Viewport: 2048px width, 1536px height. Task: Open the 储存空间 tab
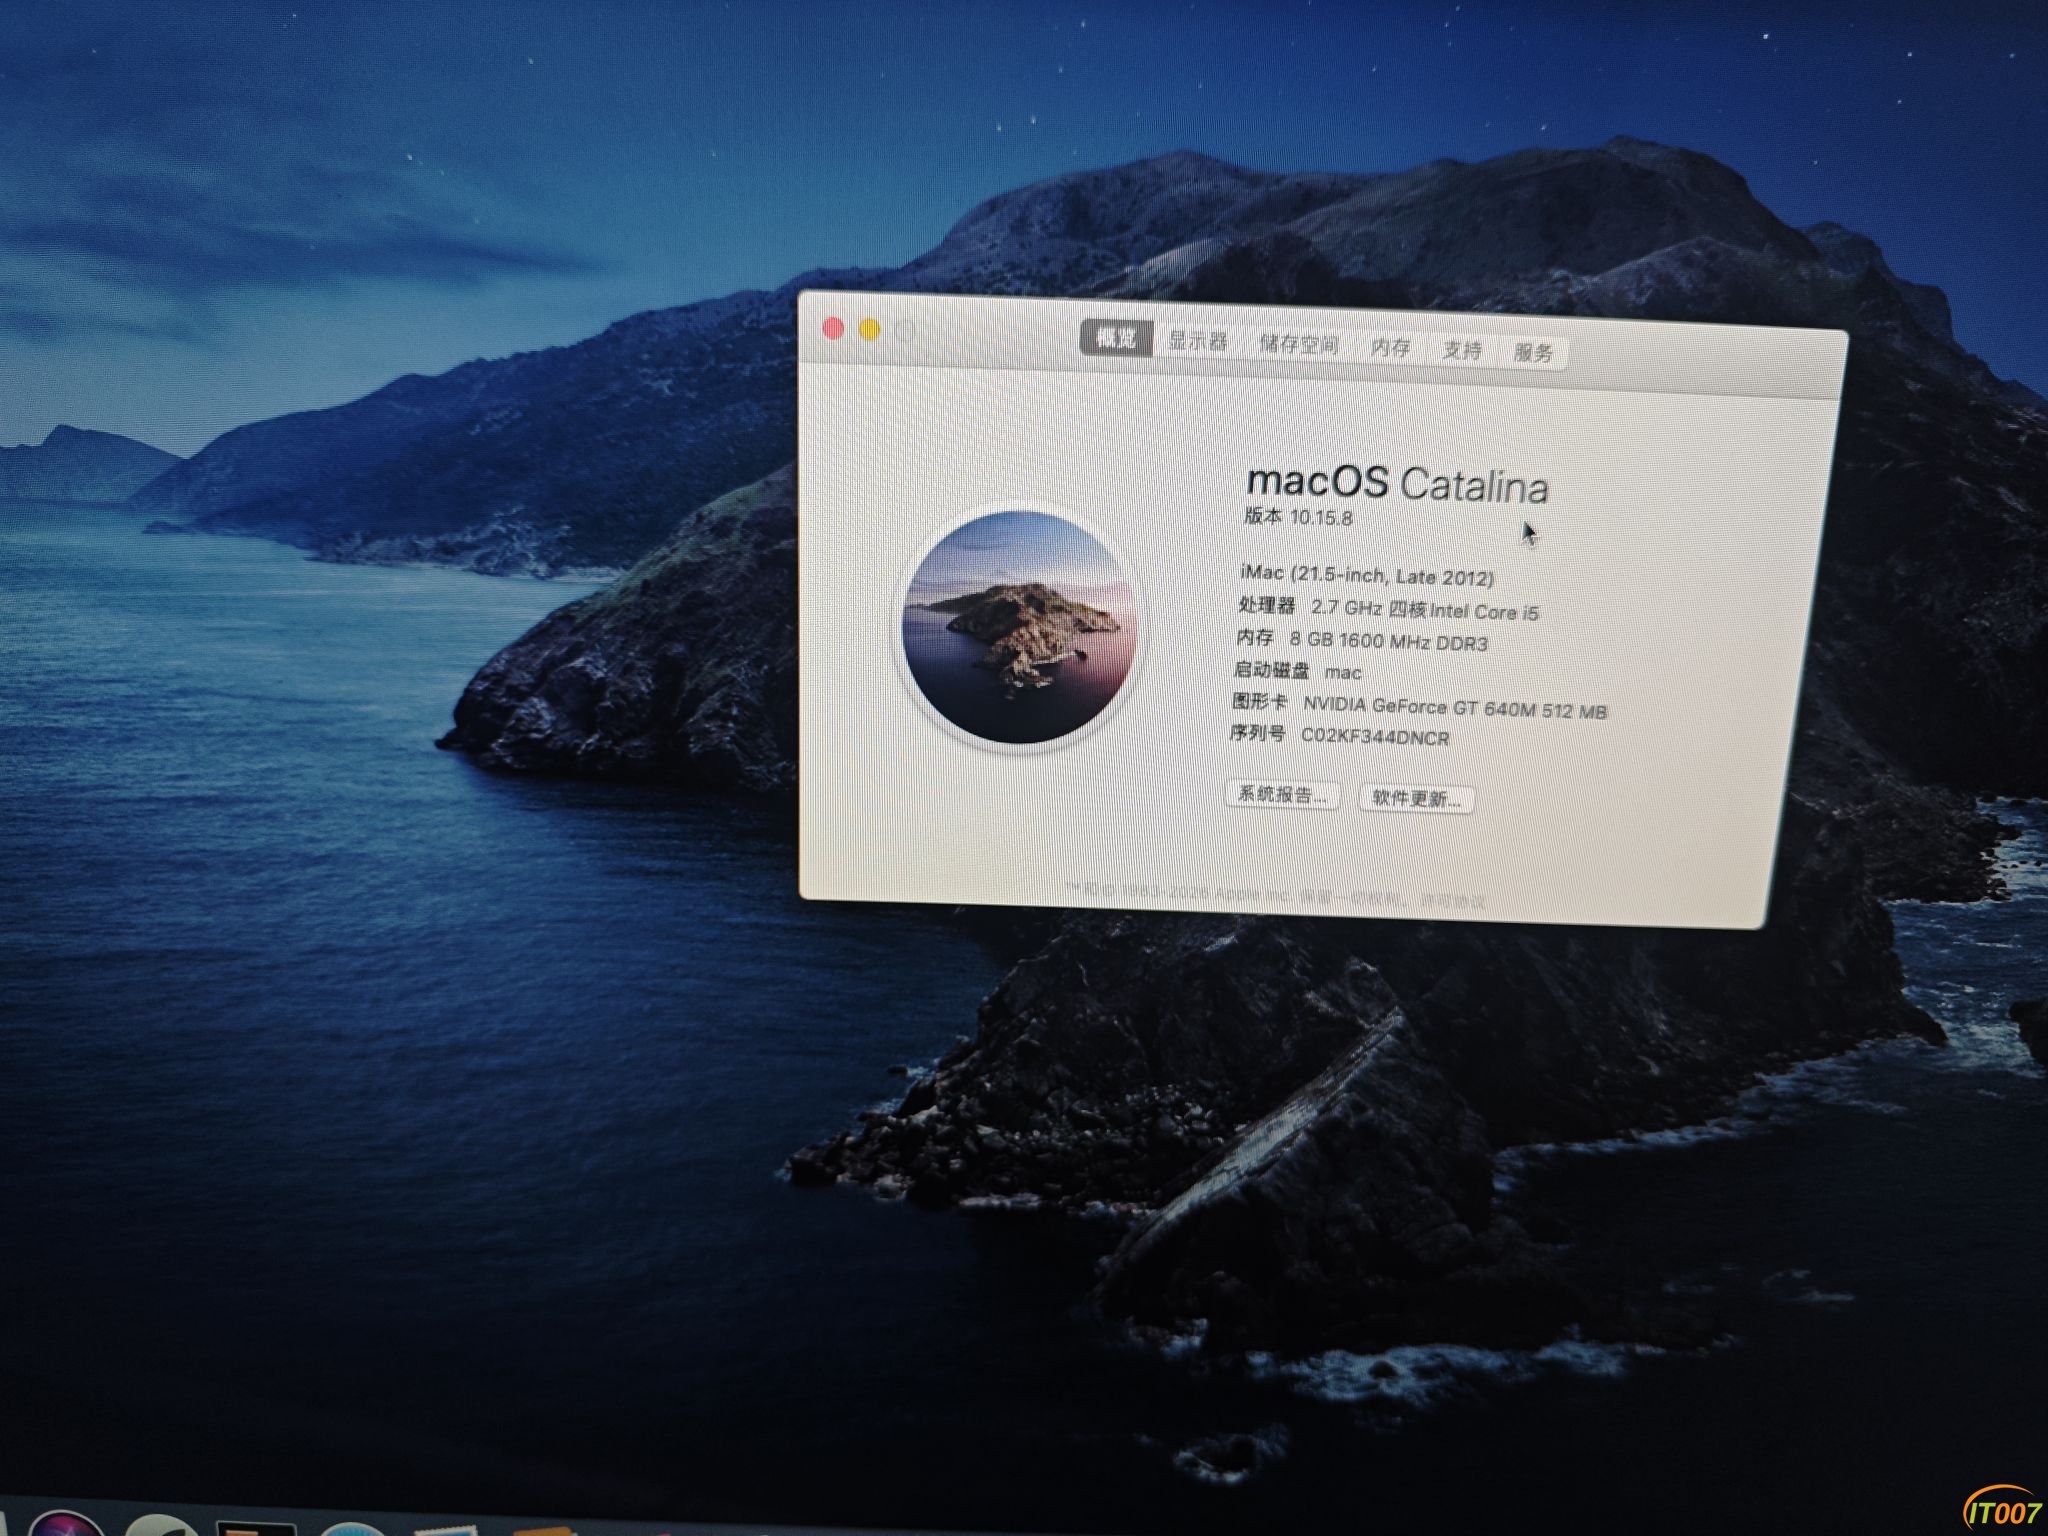[1298, 344]
